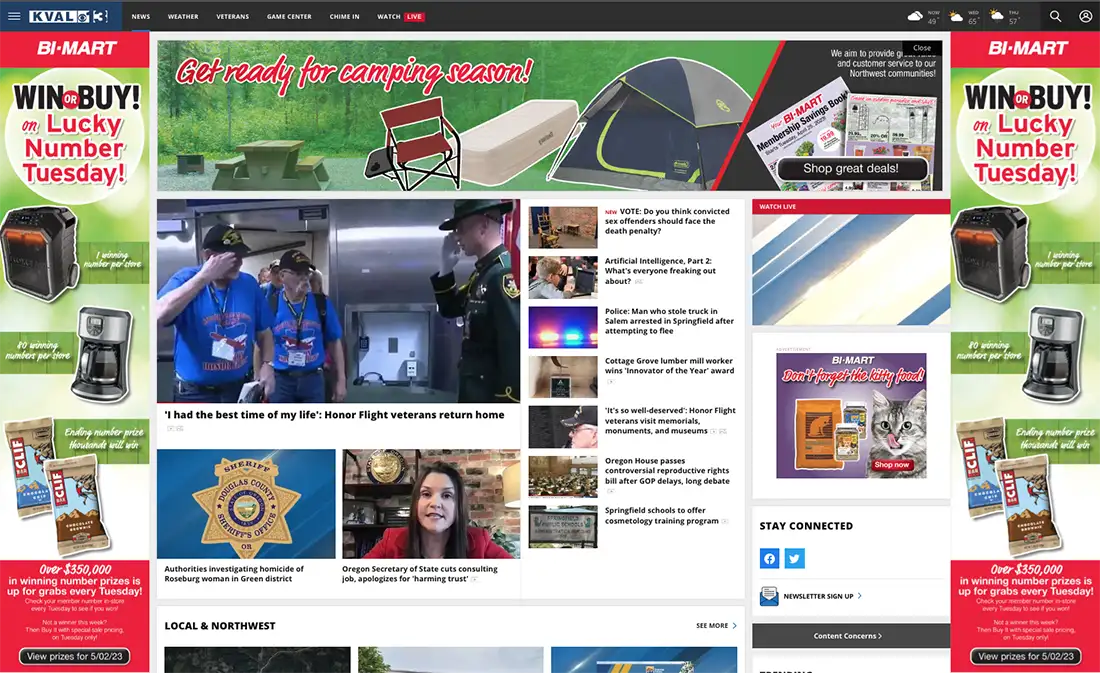This screenshot has width=1100, height=673.
Task: Open the saluting veterans main story image
Action: click(x=338, y=300)
